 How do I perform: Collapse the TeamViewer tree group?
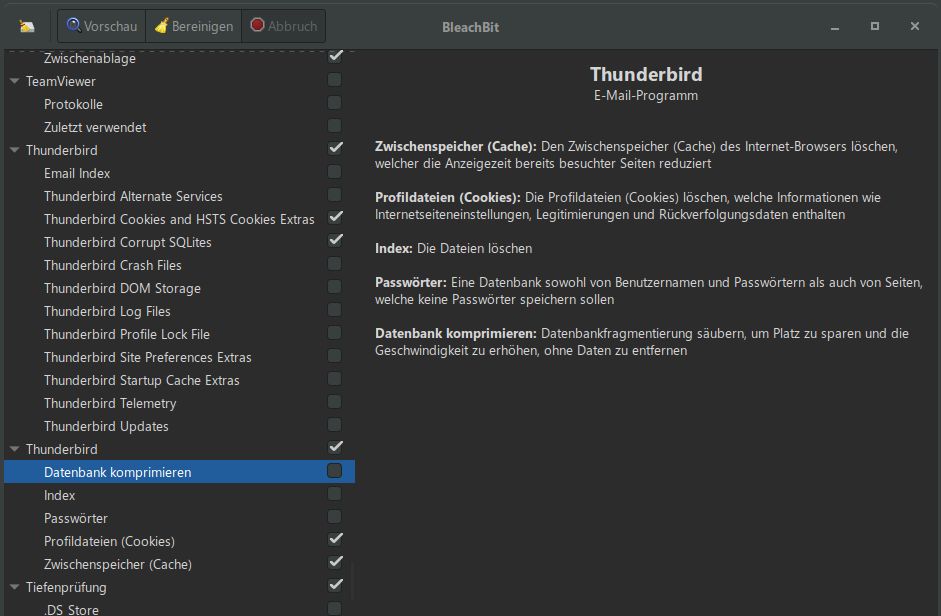15,81
